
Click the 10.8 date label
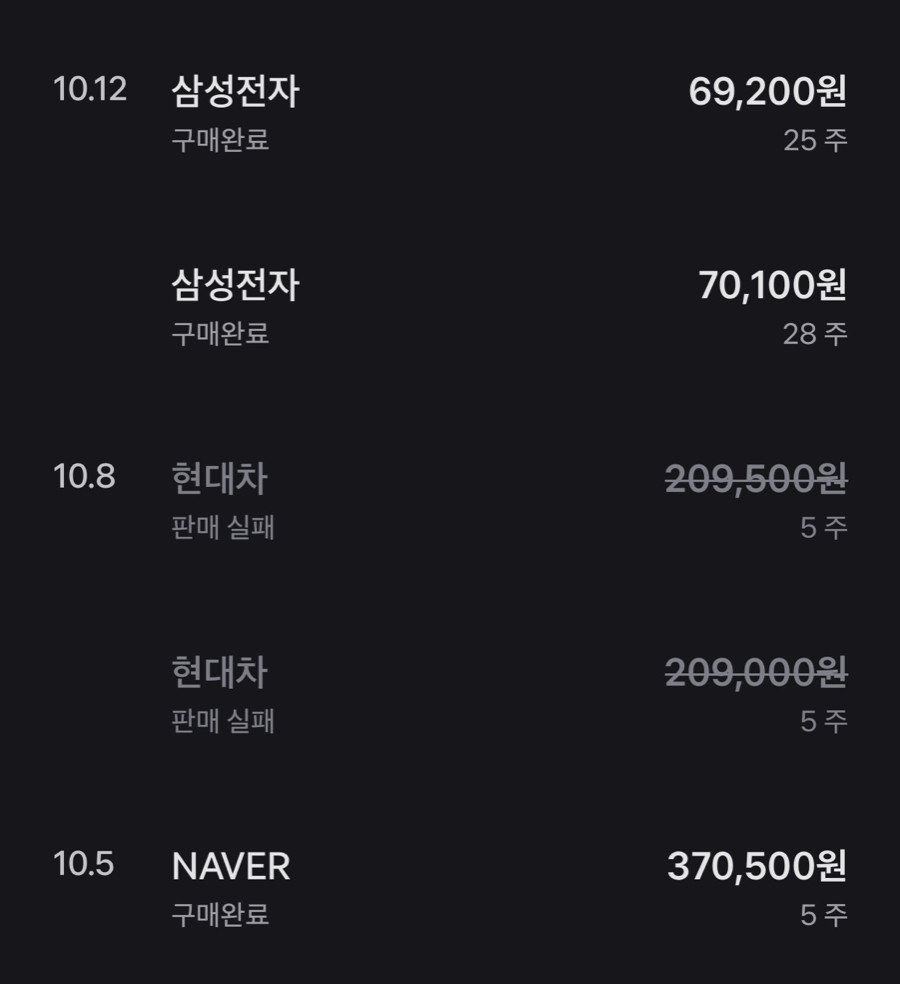pos(84,476)
